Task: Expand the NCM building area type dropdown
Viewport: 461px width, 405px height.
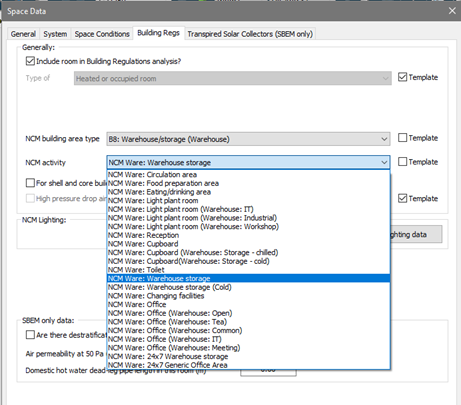Action: point(384,139)
